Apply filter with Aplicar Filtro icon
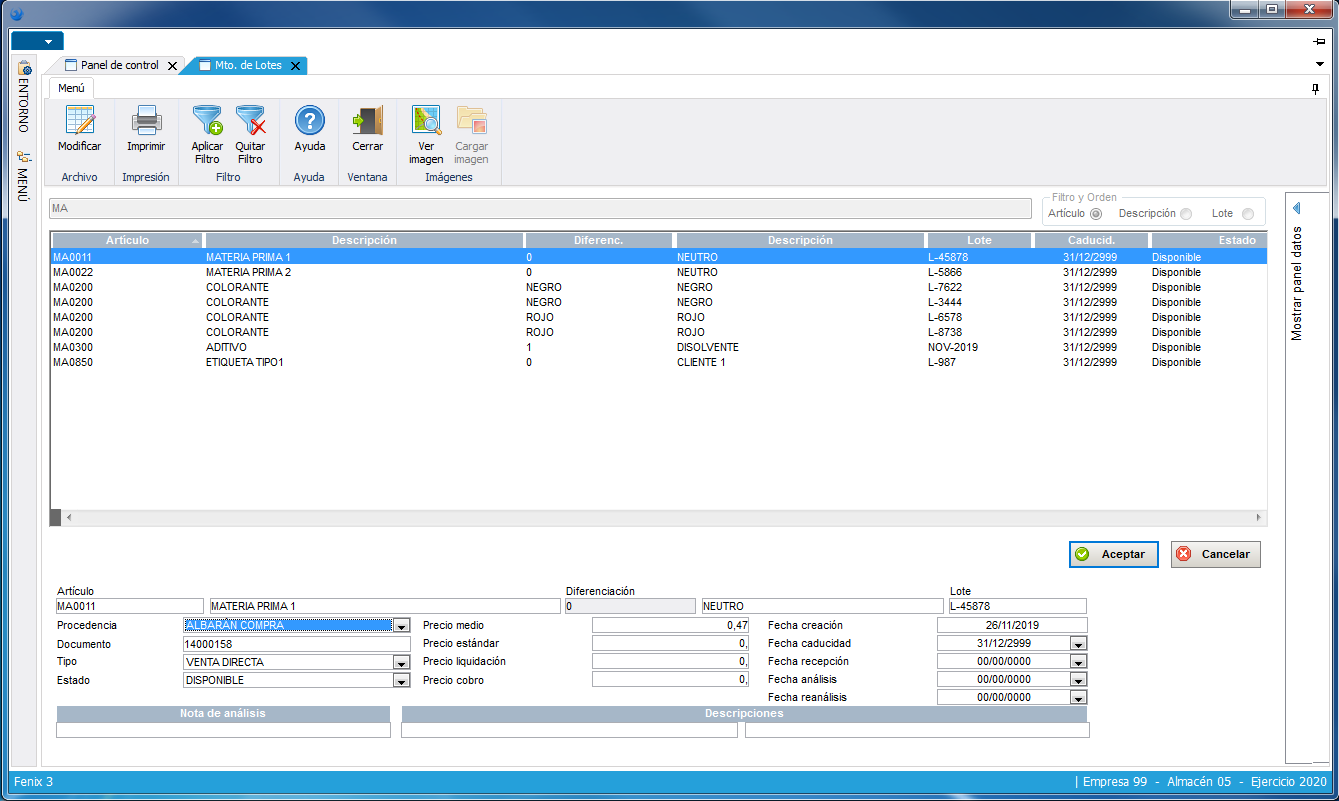Image resolution: width=1339 pixels, height=801 pixels. point(207,121)
